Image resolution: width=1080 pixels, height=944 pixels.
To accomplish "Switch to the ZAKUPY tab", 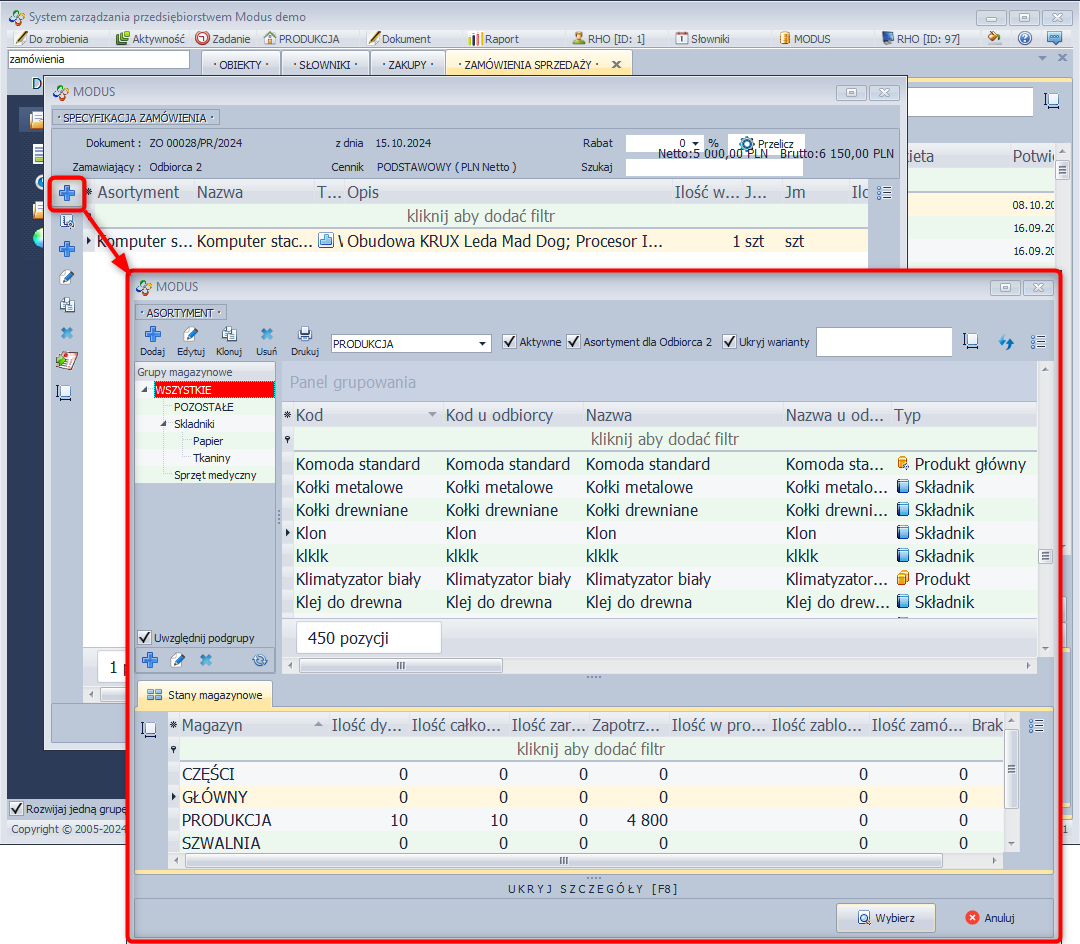I will click(x=407, y=64).
